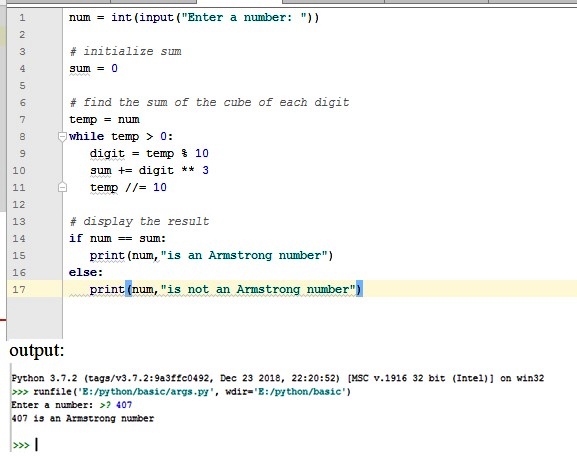Click the 'while' keyword on line 8
The width and height of the screenshot is (577, 456).
(x=86, y=137)
